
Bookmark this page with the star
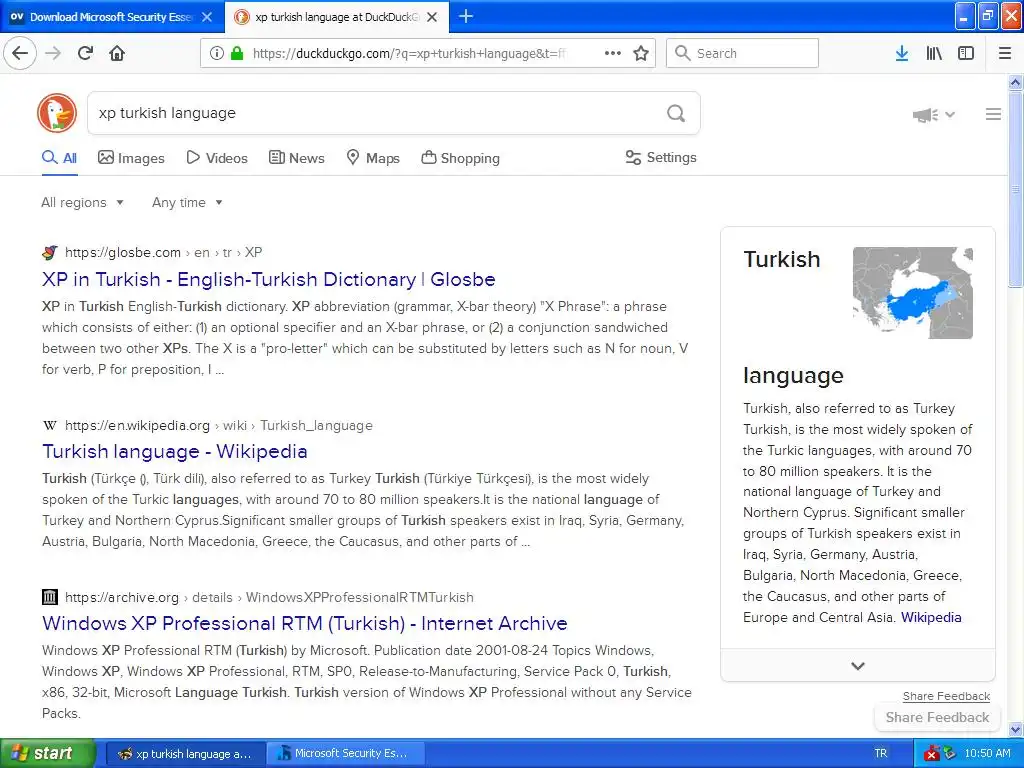pos(641,53)
